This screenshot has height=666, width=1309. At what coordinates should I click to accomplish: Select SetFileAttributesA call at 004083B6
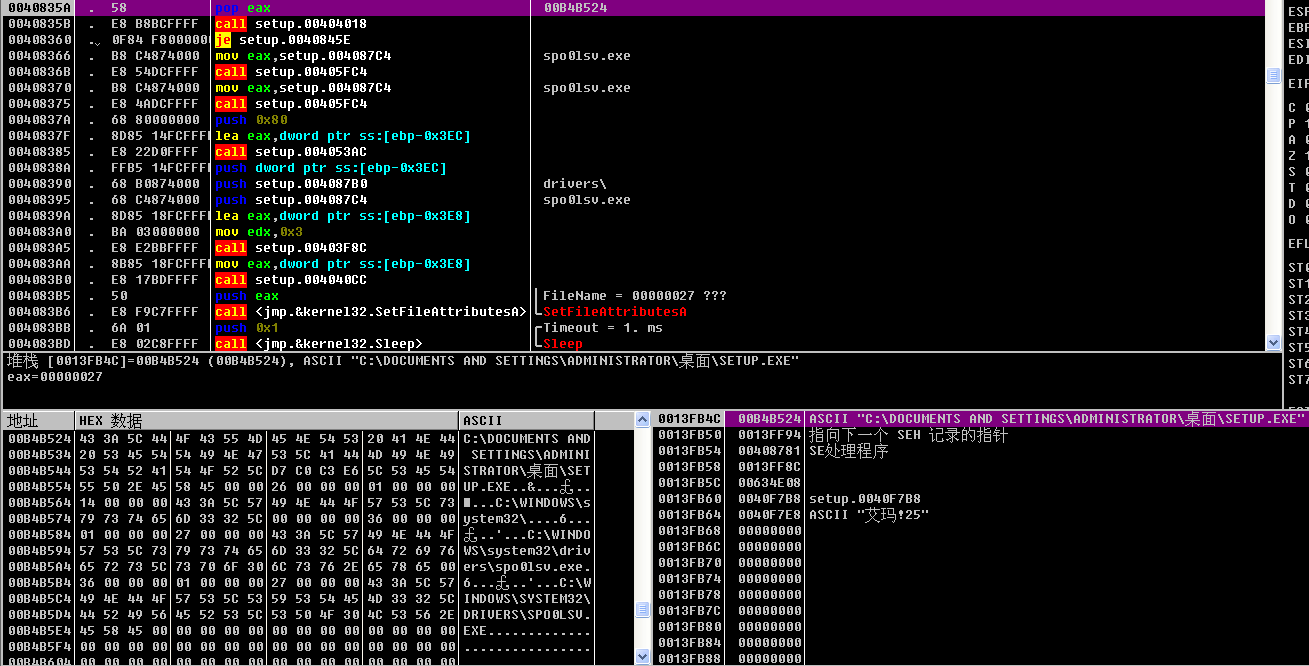pyautogui.click(x=632, y=312)
